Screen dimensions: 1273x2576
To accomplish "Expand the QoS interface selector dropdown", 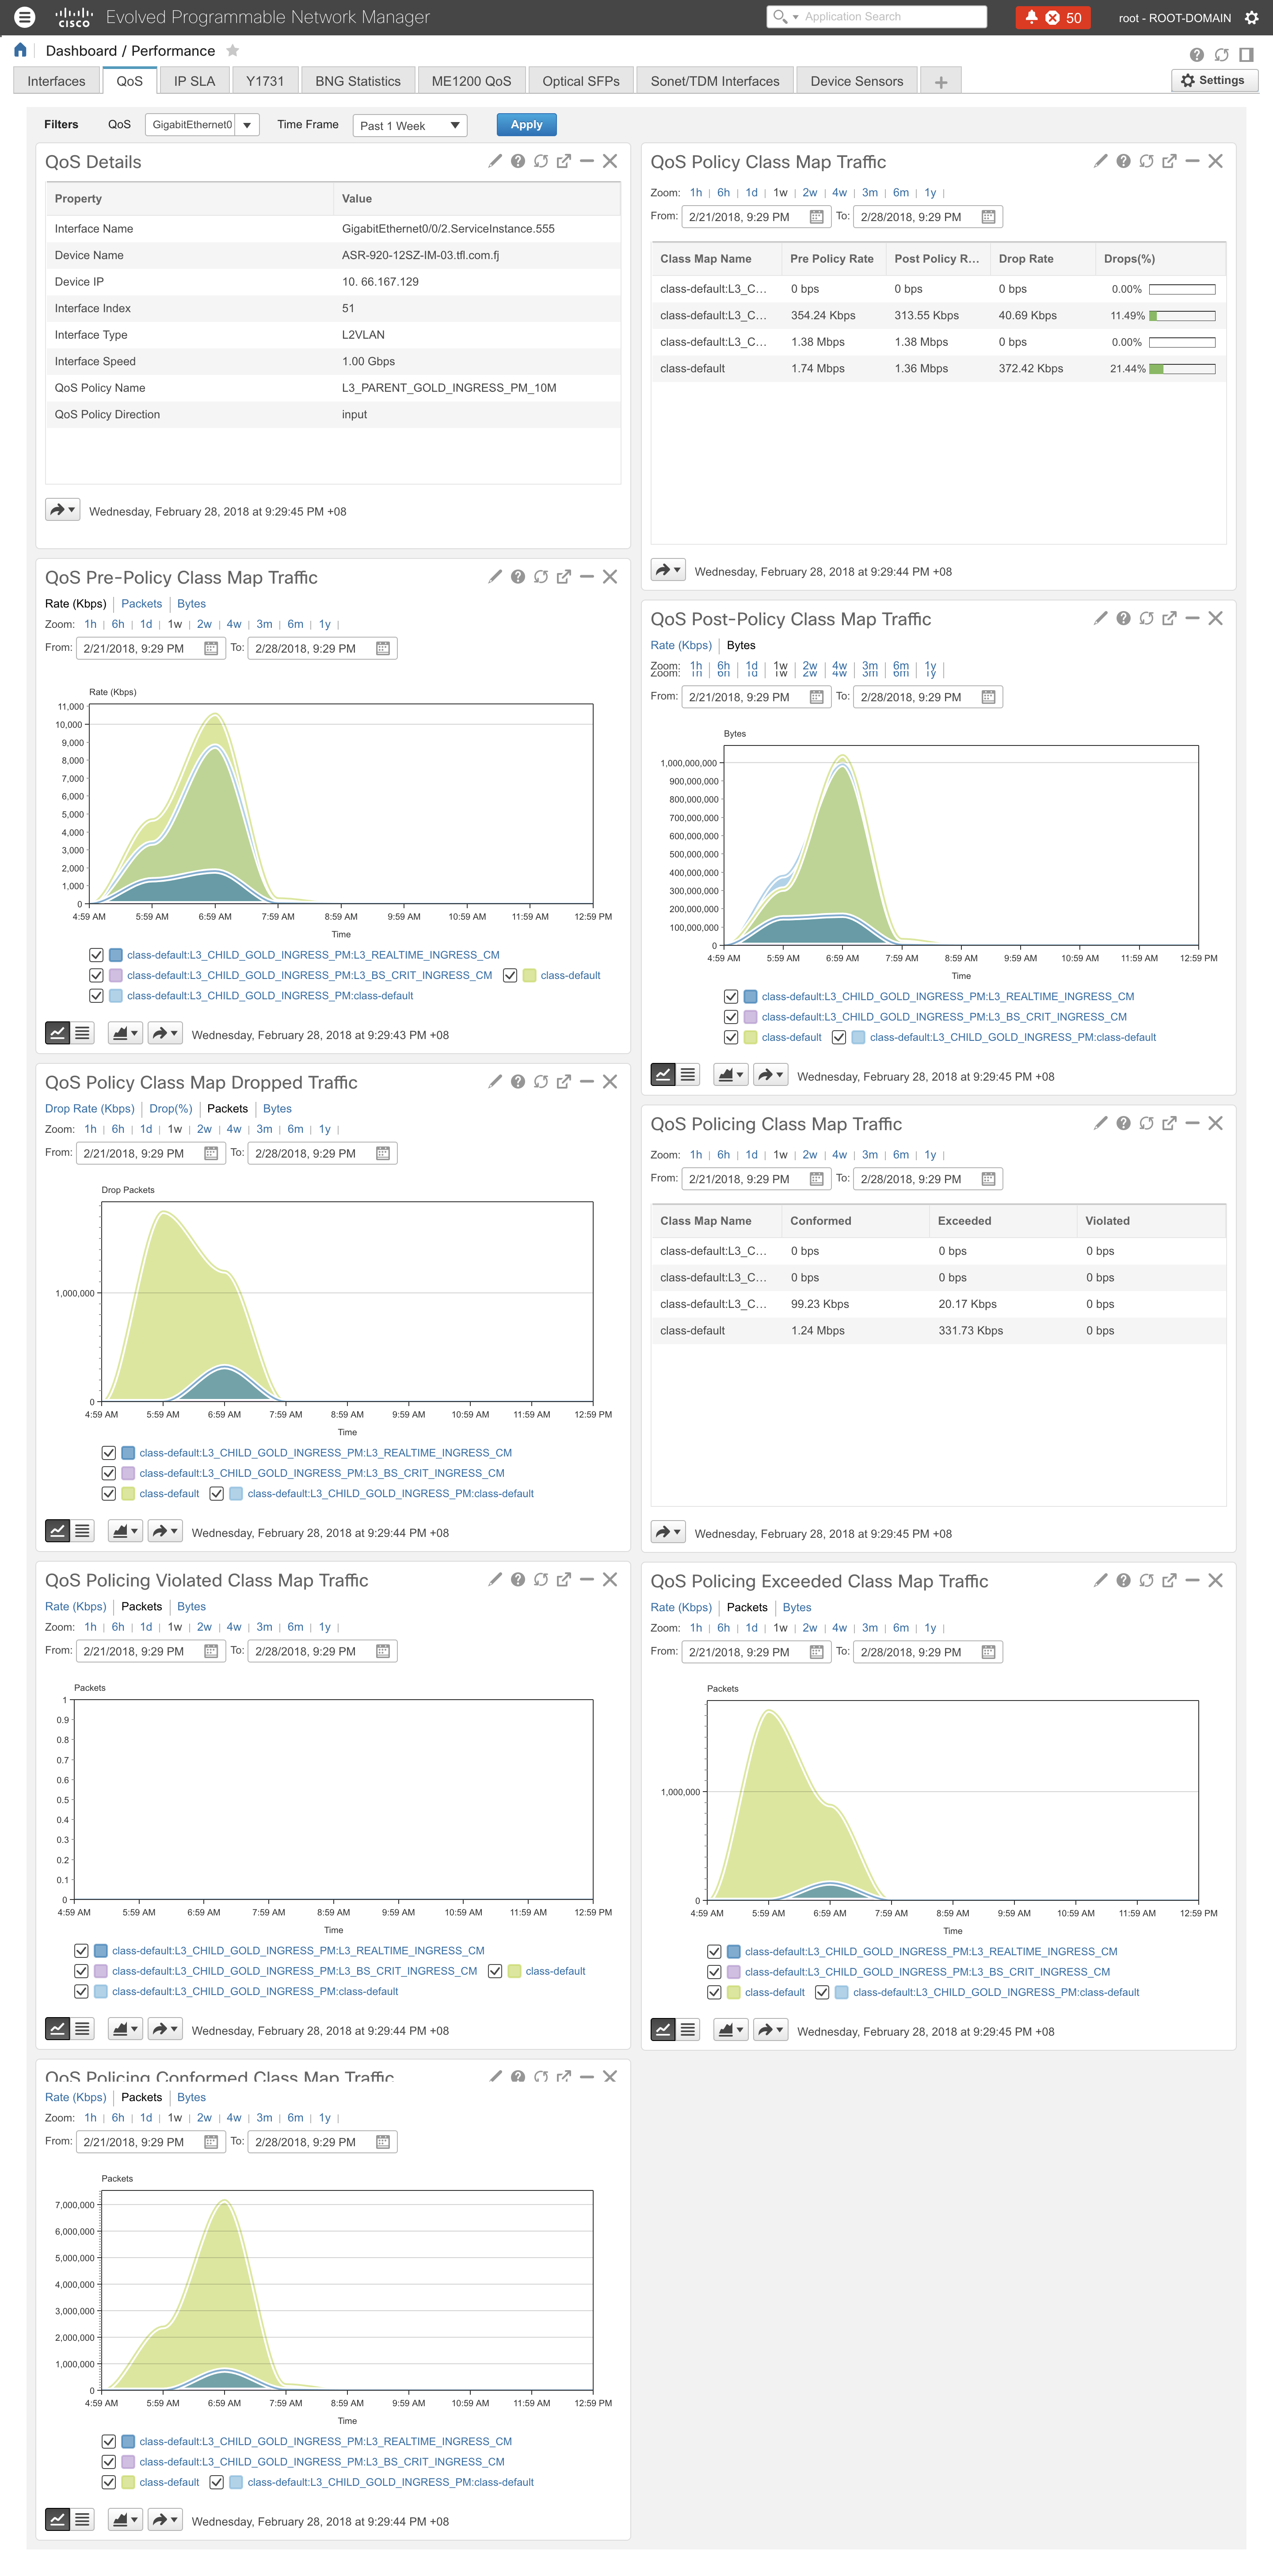I will [247, 125].
